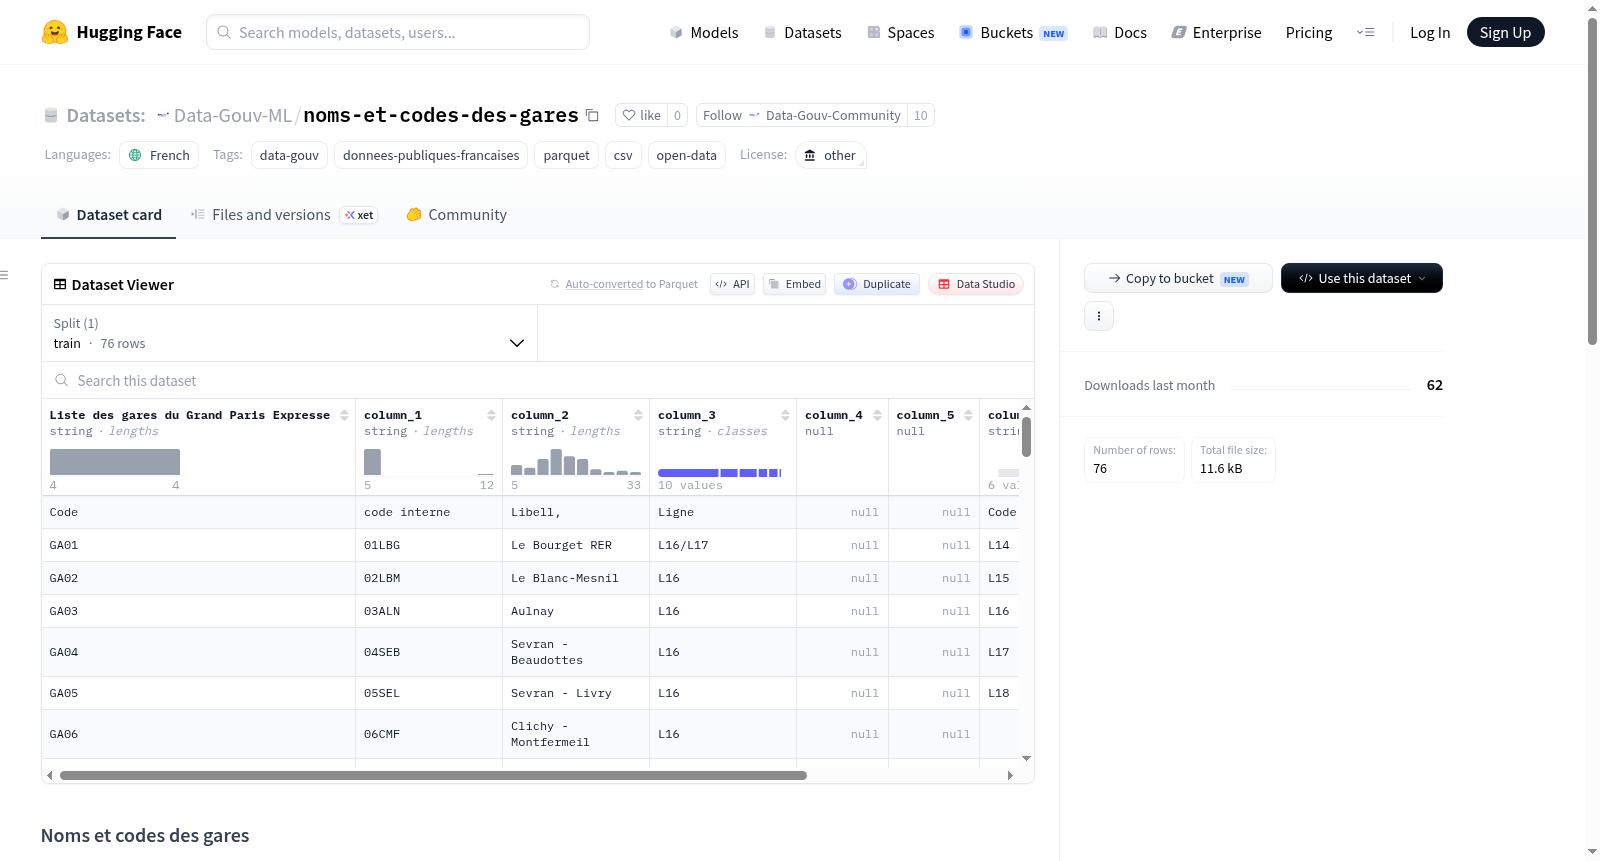Sort the Liste des gares column
This screenshot has width=1600, height=861.
point(344,415)
